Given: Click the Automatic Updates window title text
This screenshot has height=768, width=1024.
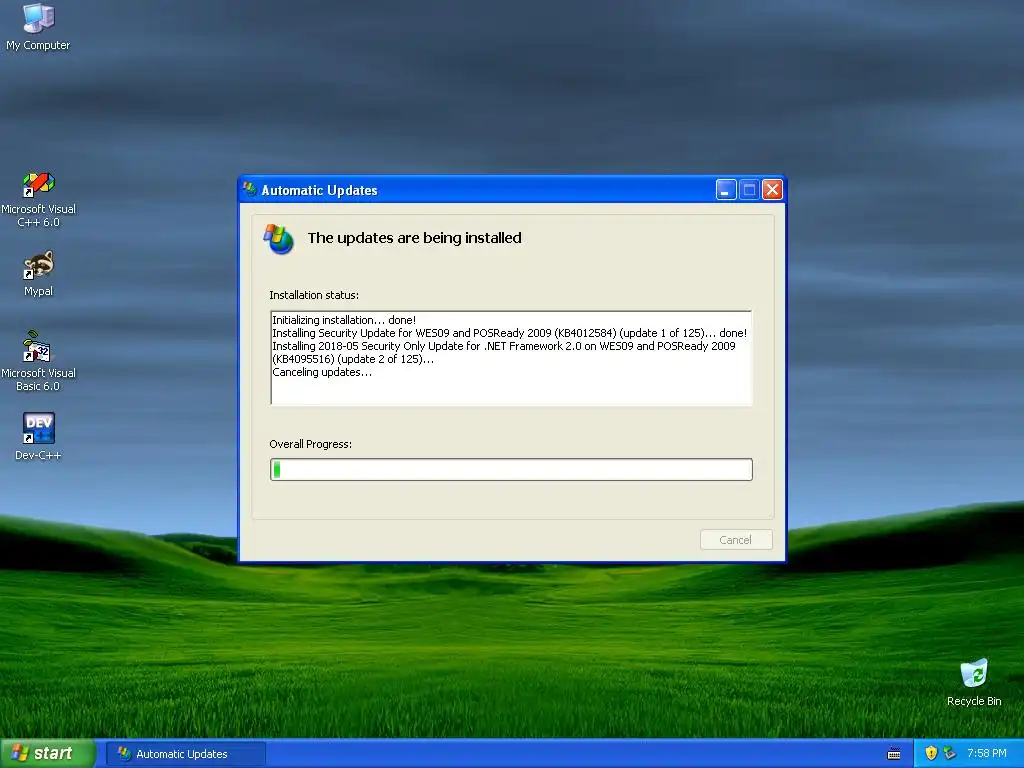Looking at the screenshot, I should 319,190.
